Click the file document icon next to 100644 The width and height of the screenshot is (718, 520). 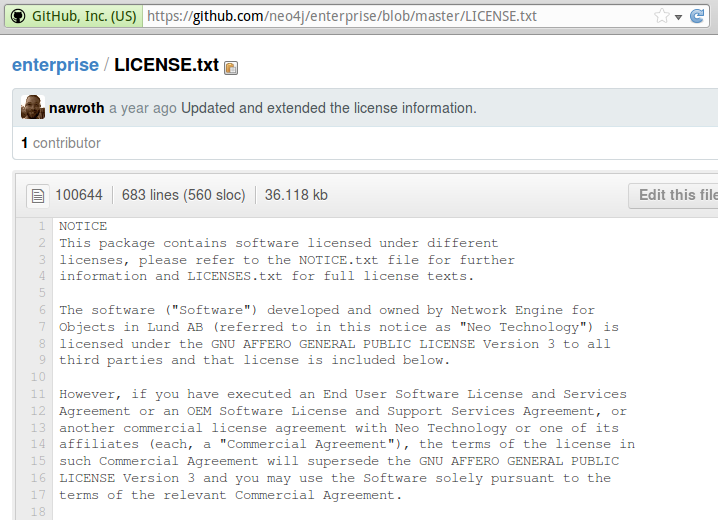click(38, 195)
